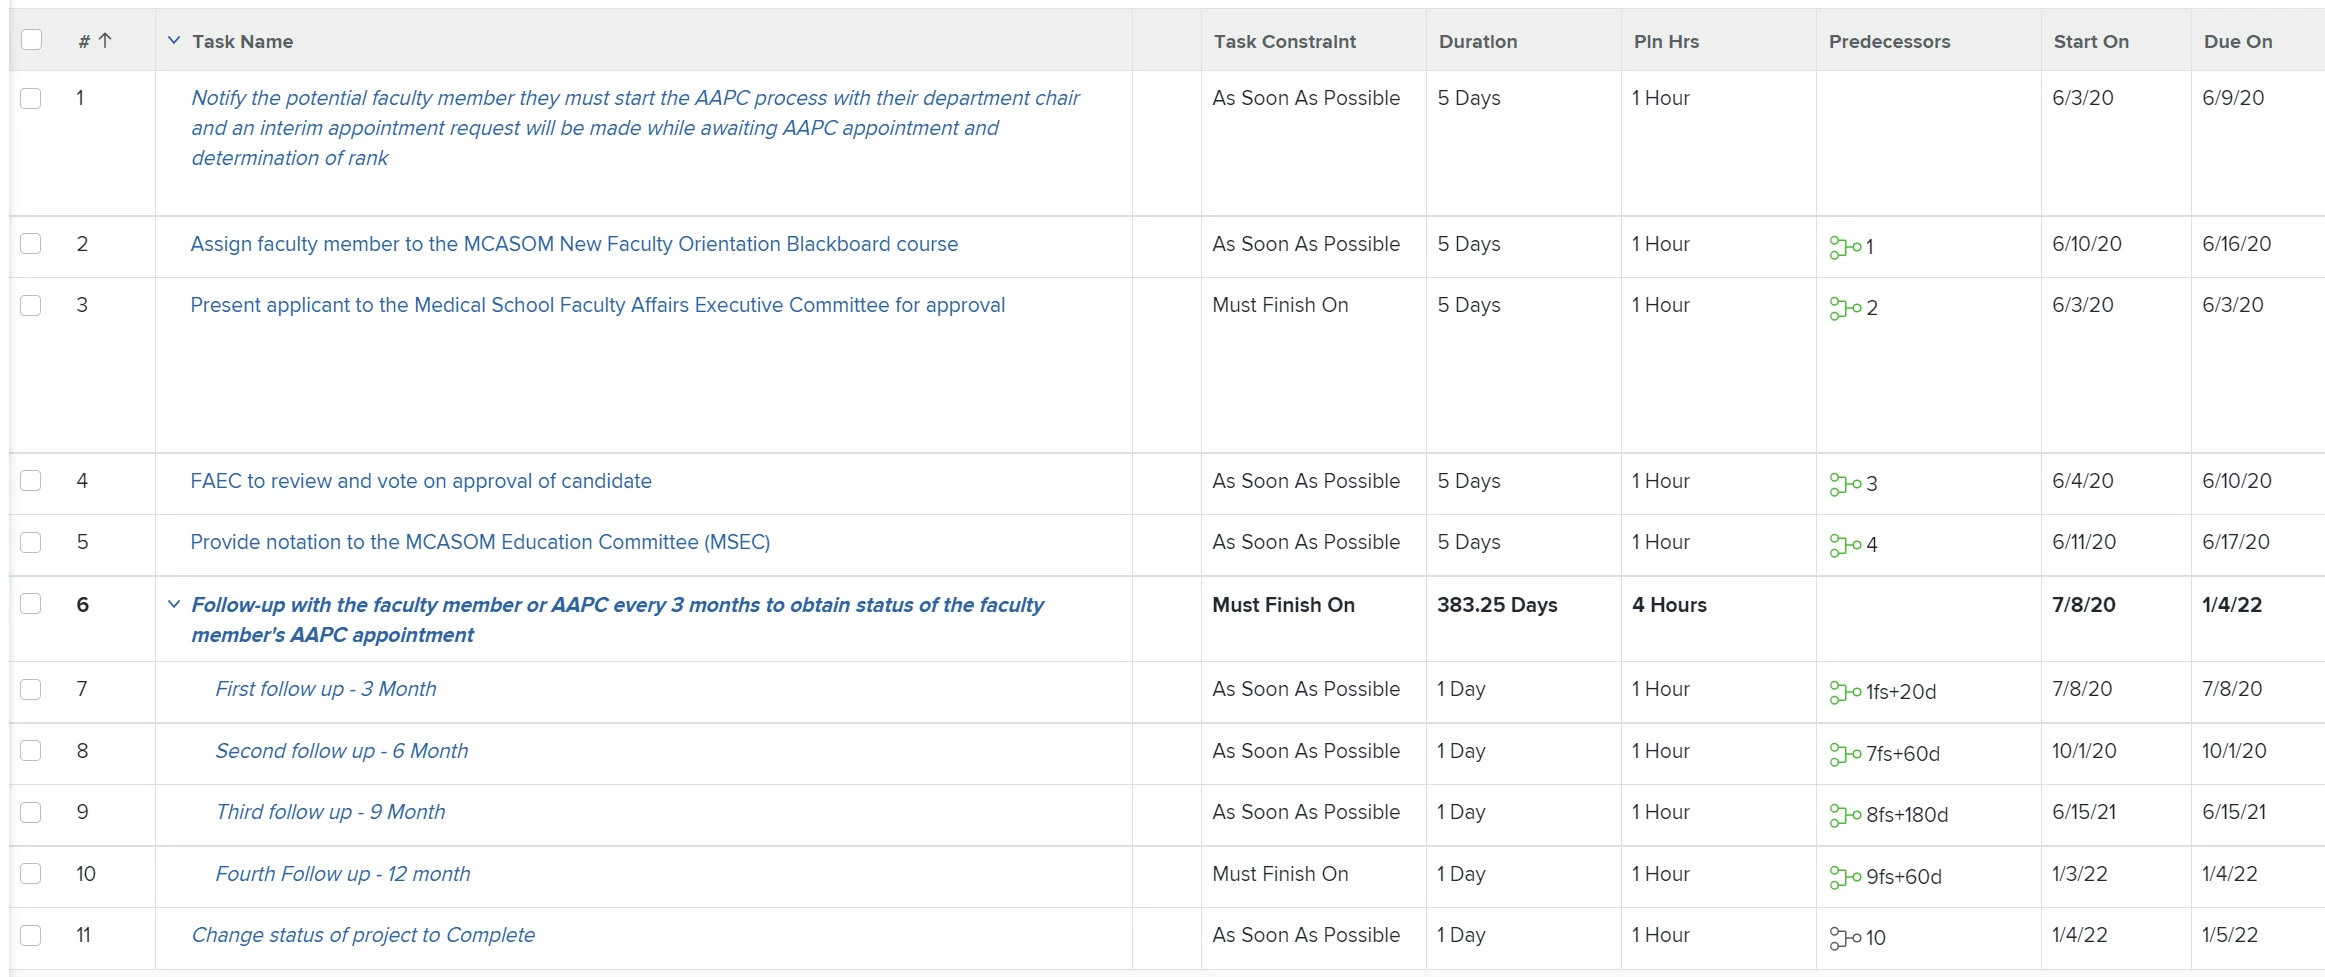Check the box for task 11
Image resolution: width=2325 pixels, height=977 pixels.
click(x=31, y=935)
